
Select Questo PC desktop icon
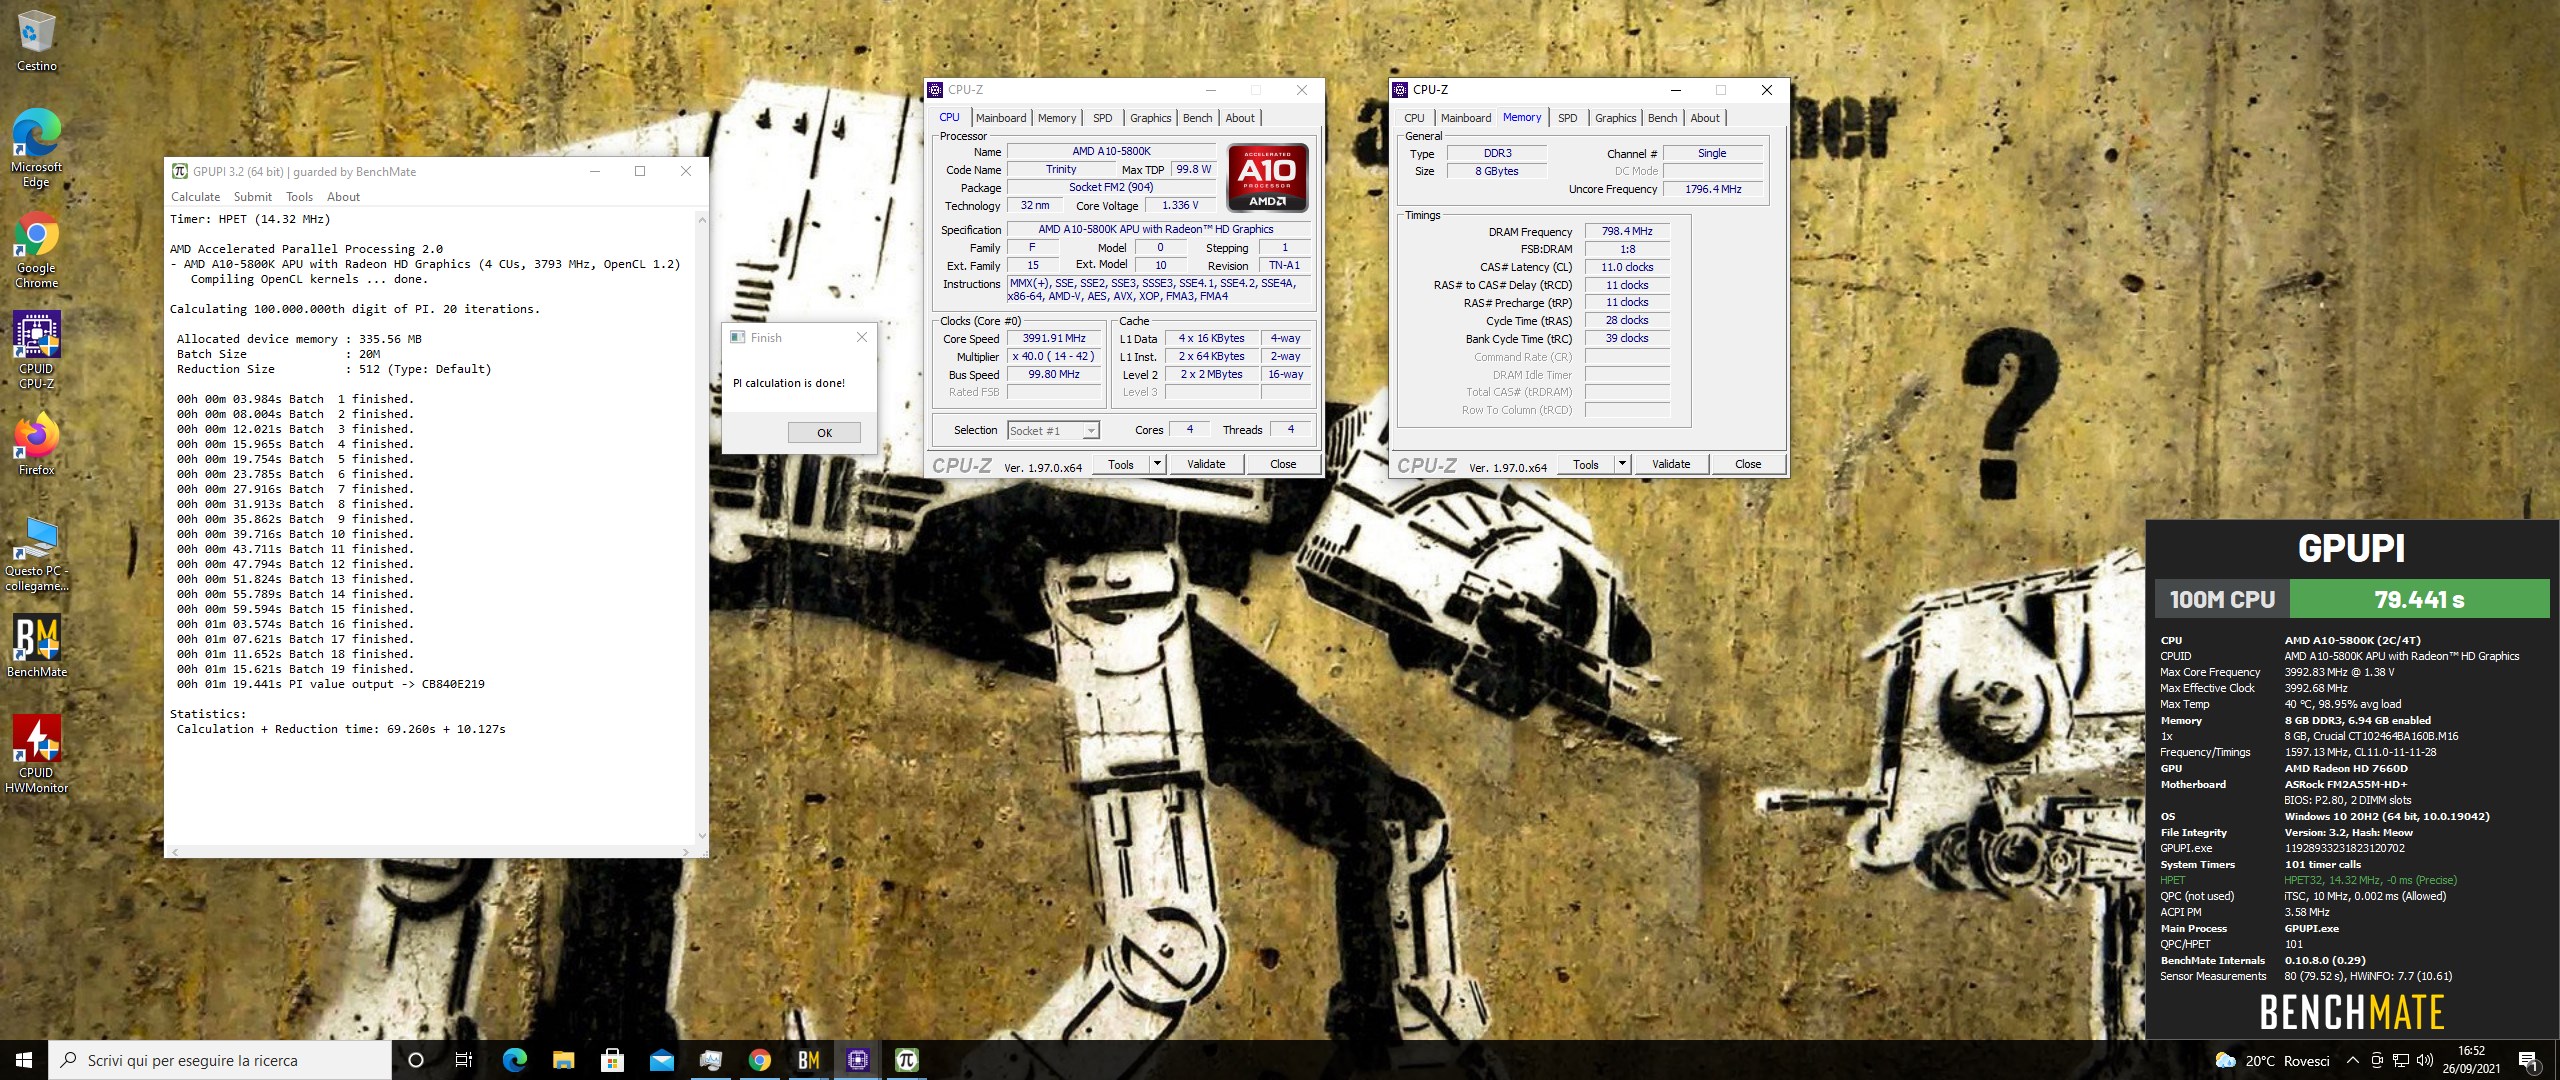pos(36,553)
